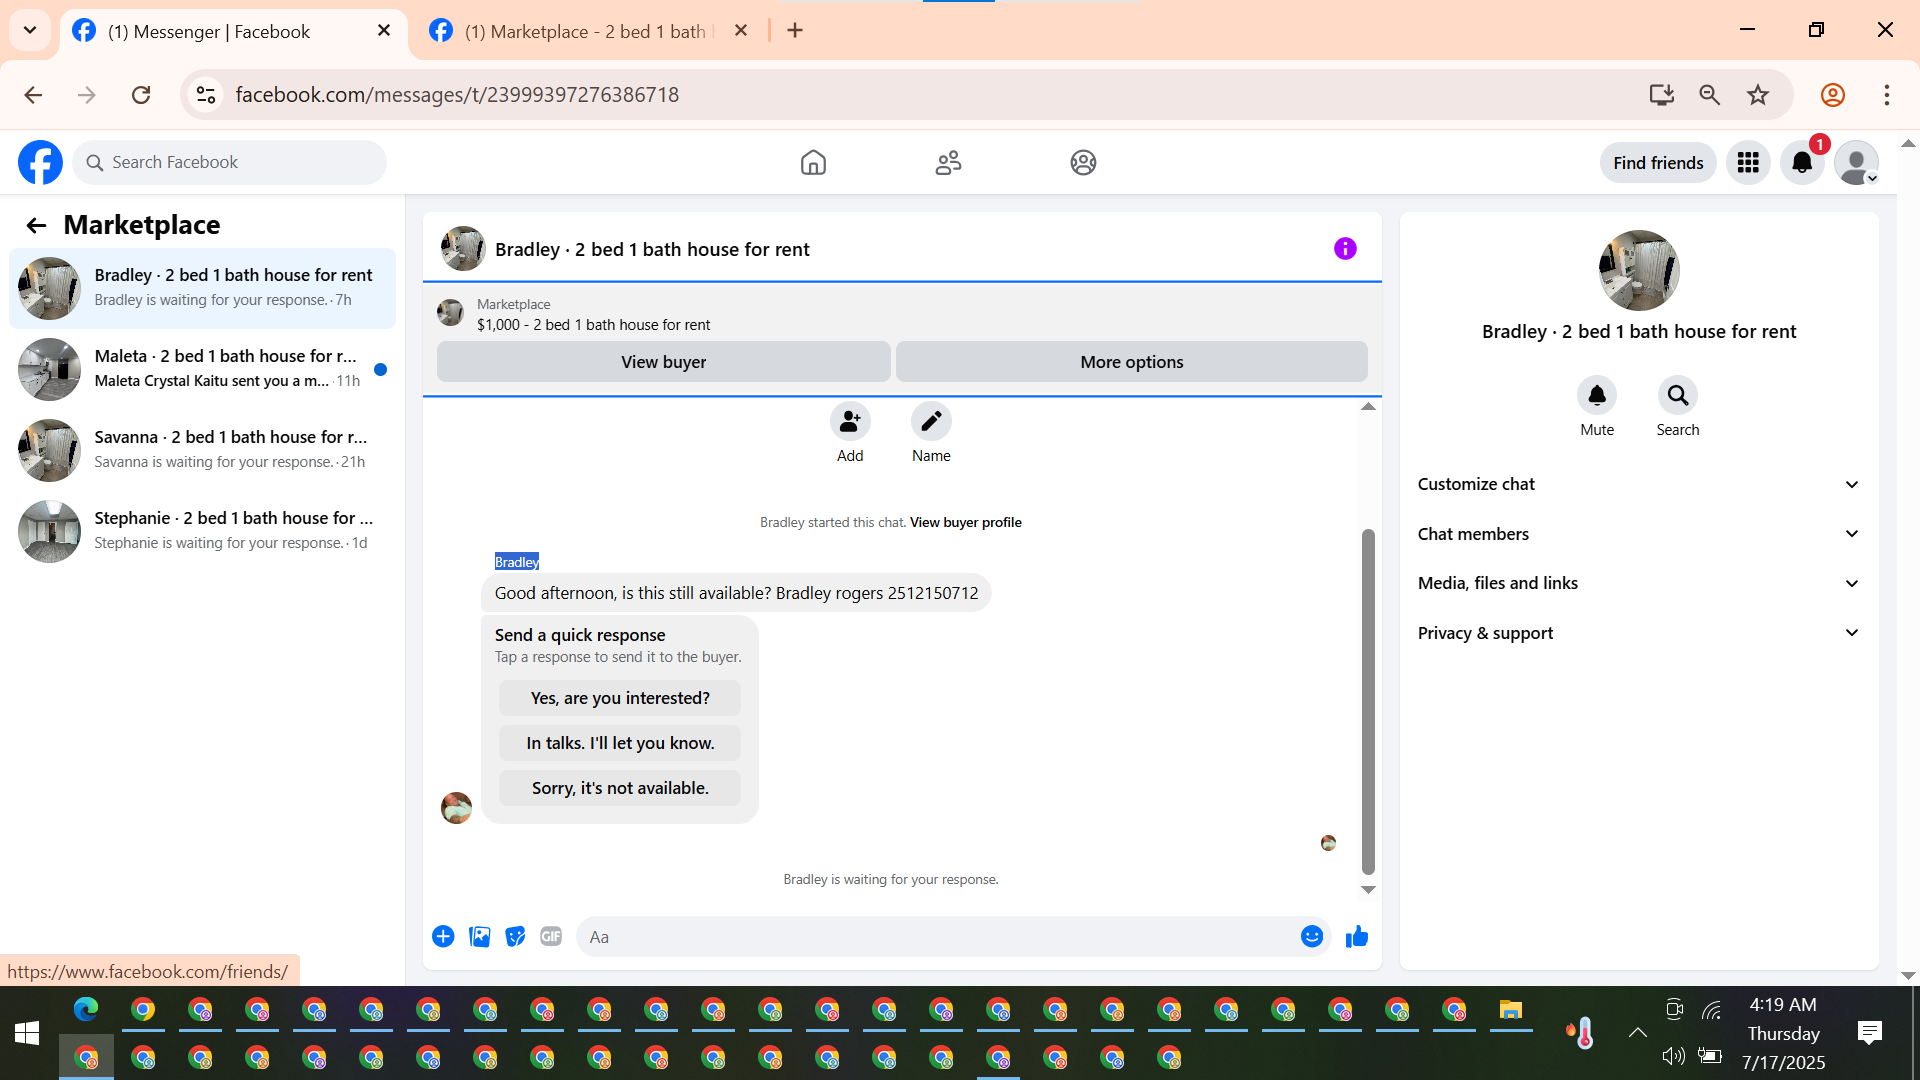The width and height of the screenshot is (1920, 1080).
Task: Open the sticker picker icon
Action: 515,937
